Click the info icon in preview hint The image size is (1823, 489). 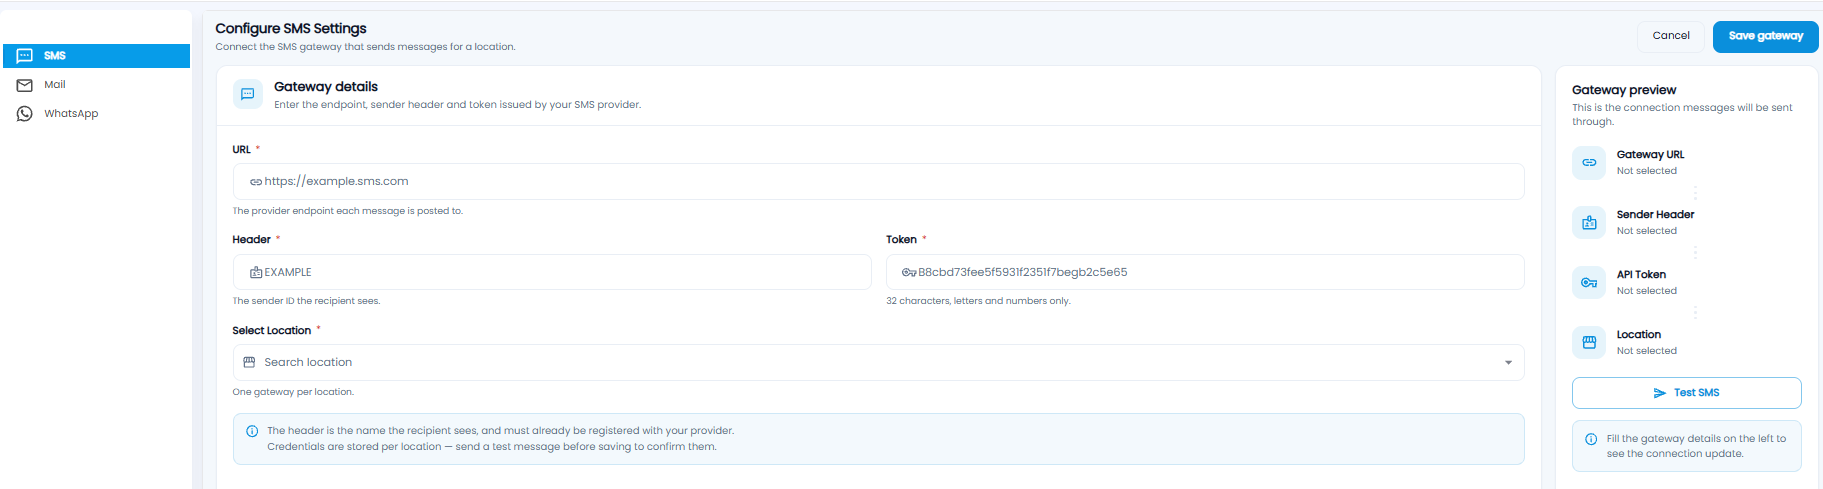[x=1591, y=439]
